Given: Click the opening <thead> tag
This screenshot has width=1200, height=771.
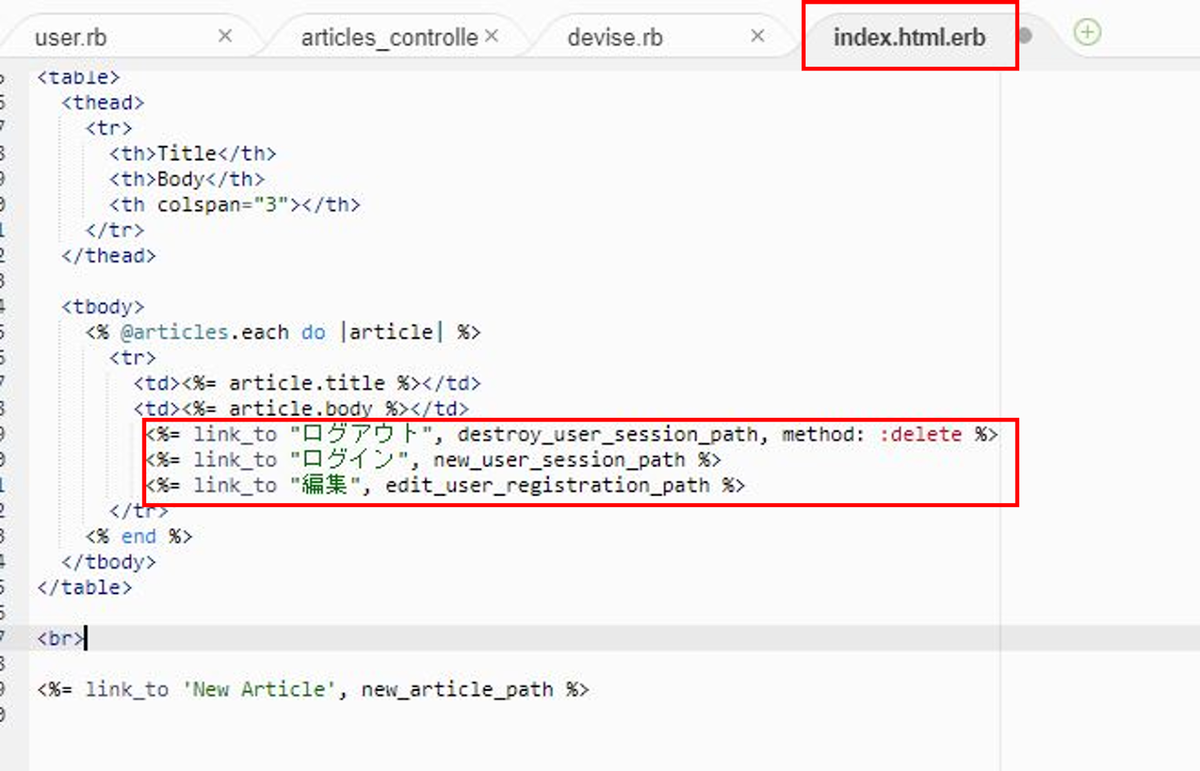Looking at the screenshot, I should click(103, 102).
